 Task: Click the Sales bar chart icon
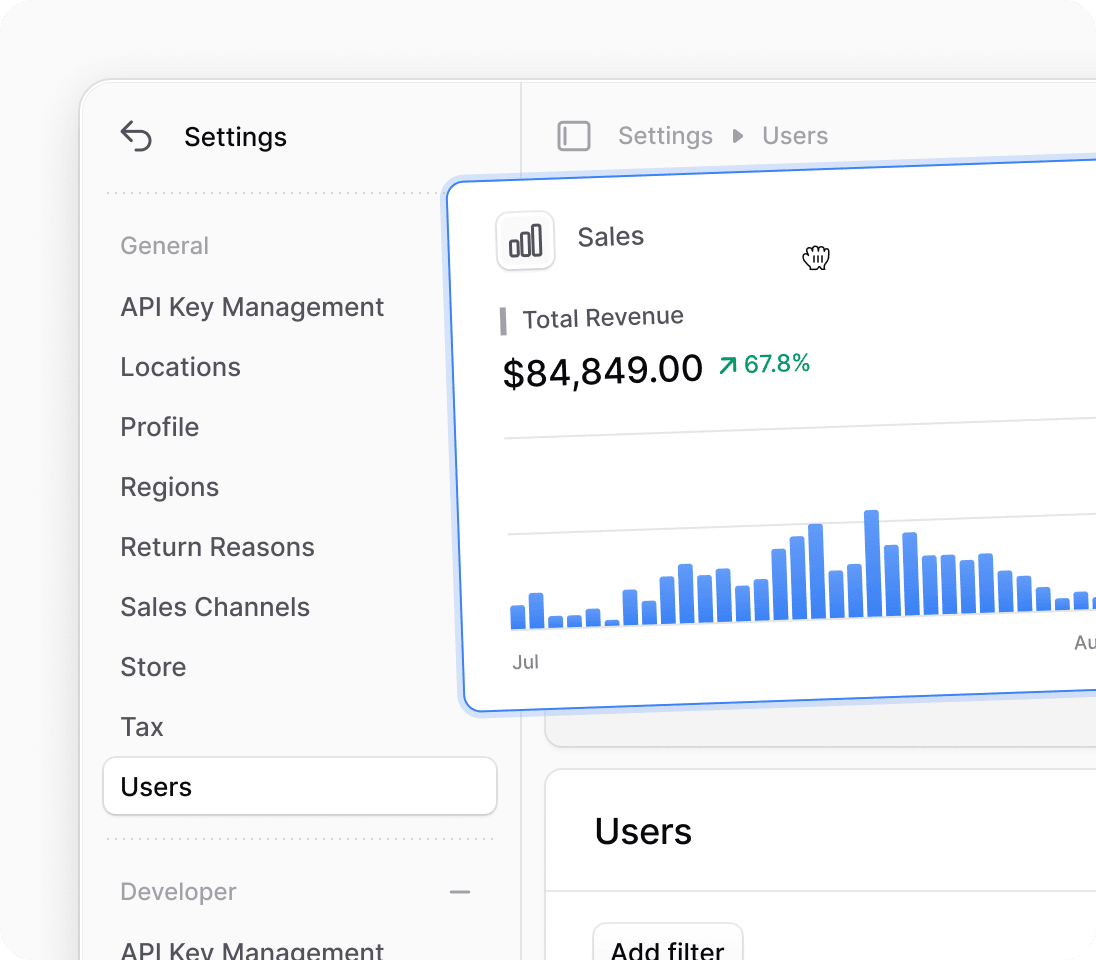coord(525,240)
